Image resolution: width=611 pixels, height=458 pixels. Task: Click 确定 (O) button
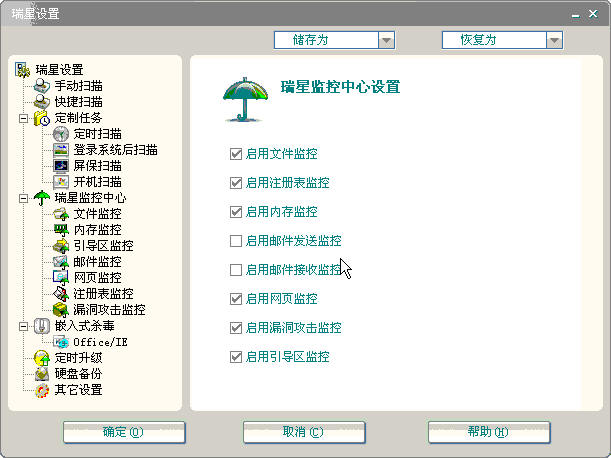coord(124,432)
